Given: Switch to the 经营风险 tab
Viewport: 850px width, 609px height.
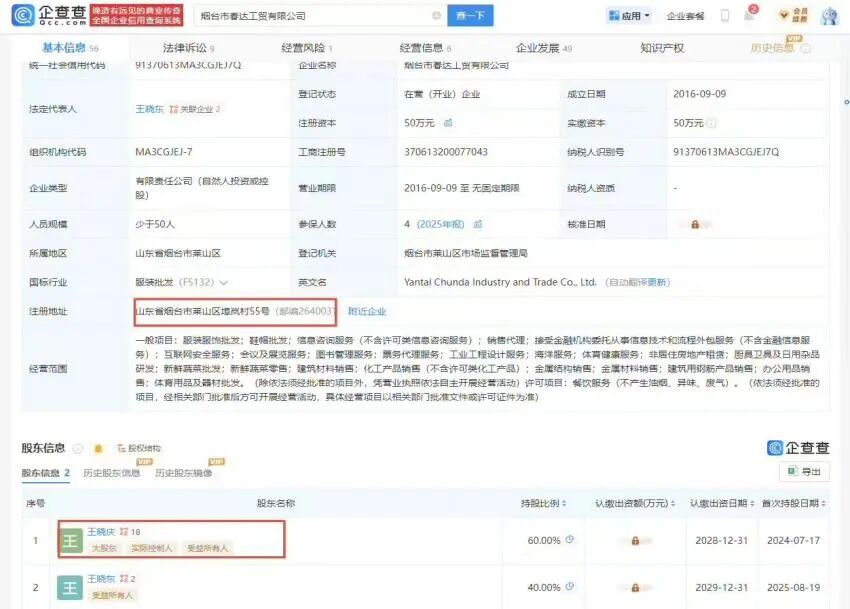Looking at the screenshot, I should 306,48.
